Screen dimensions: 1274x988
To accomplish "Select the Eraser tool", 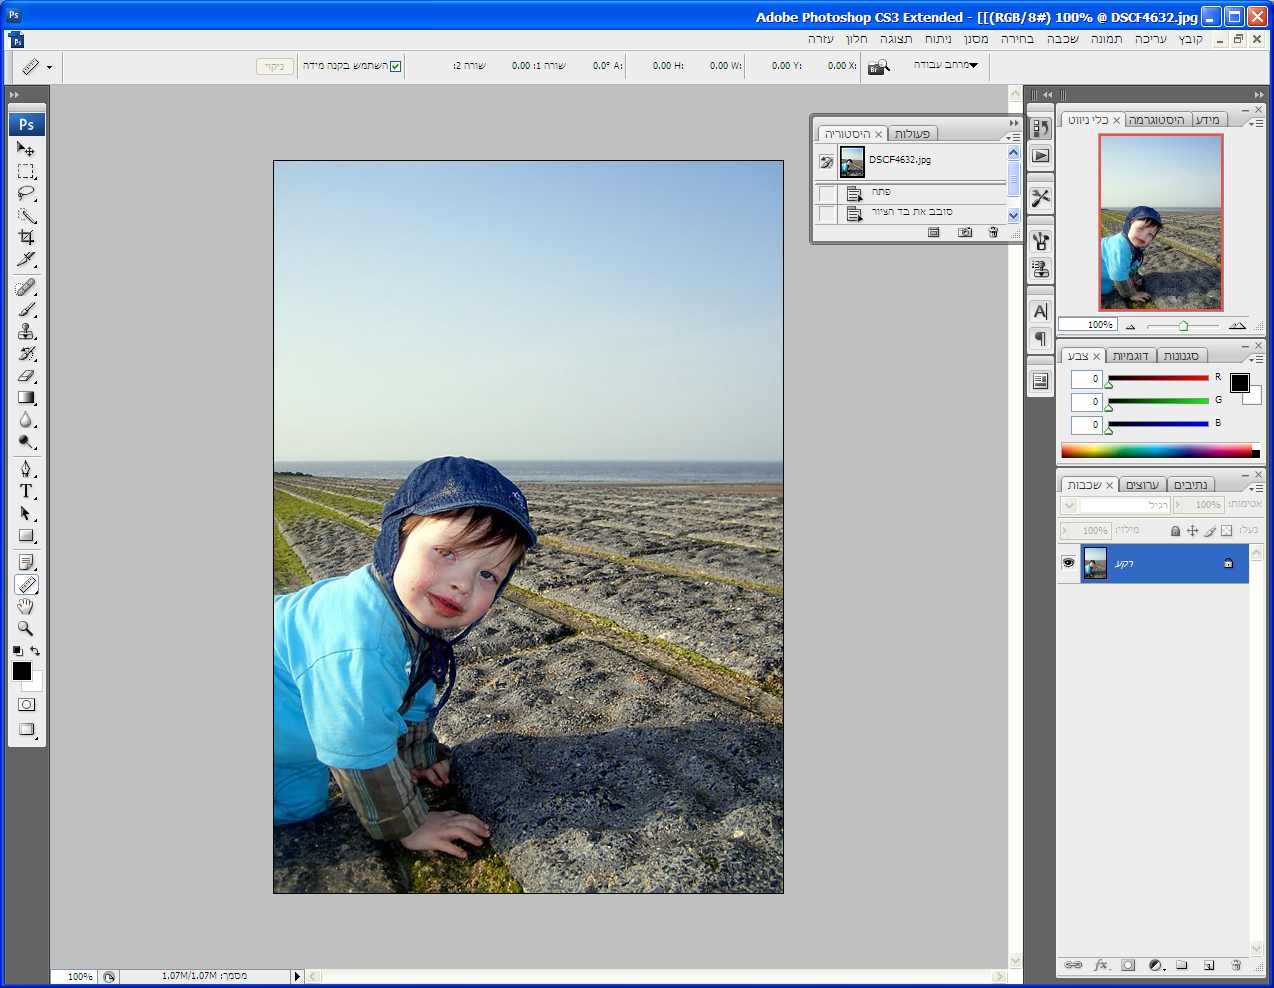I will pyautogui.click(x=26, y=376).
